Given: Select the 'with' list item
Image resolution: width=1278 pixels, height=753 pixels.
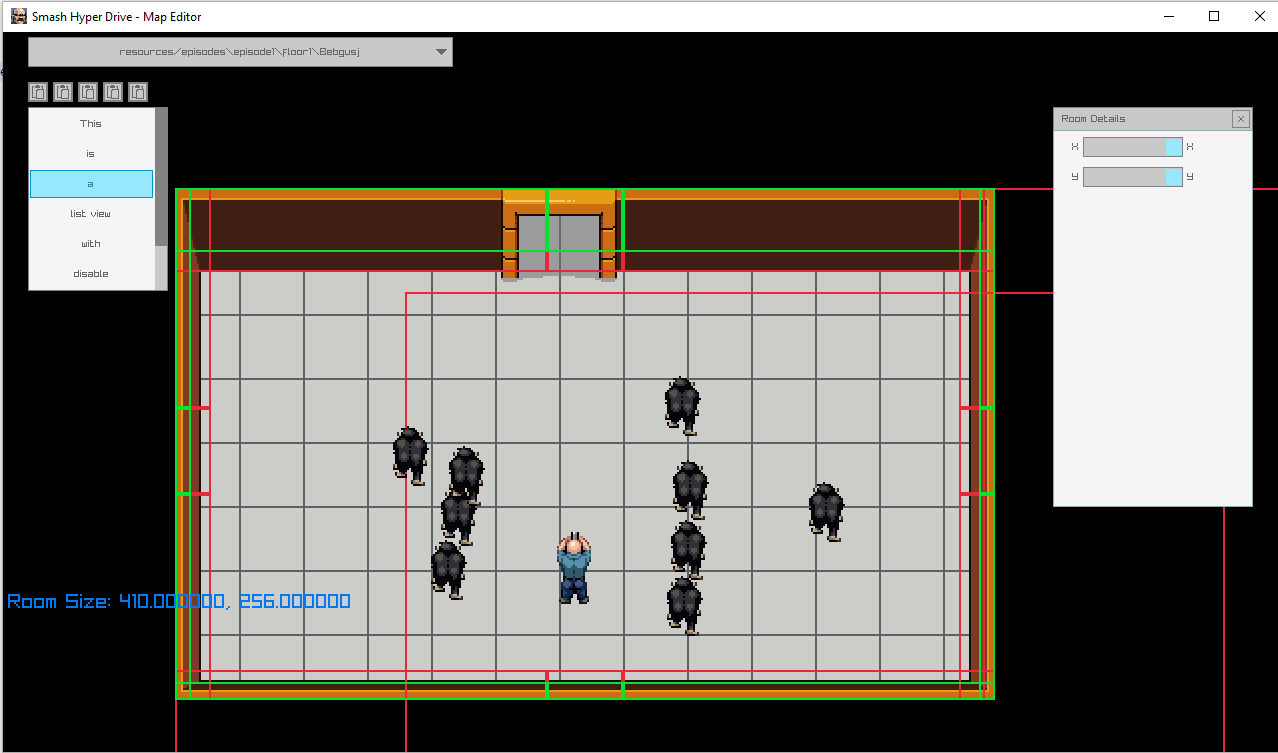Looking at the screenshot, I should (91, 244).
